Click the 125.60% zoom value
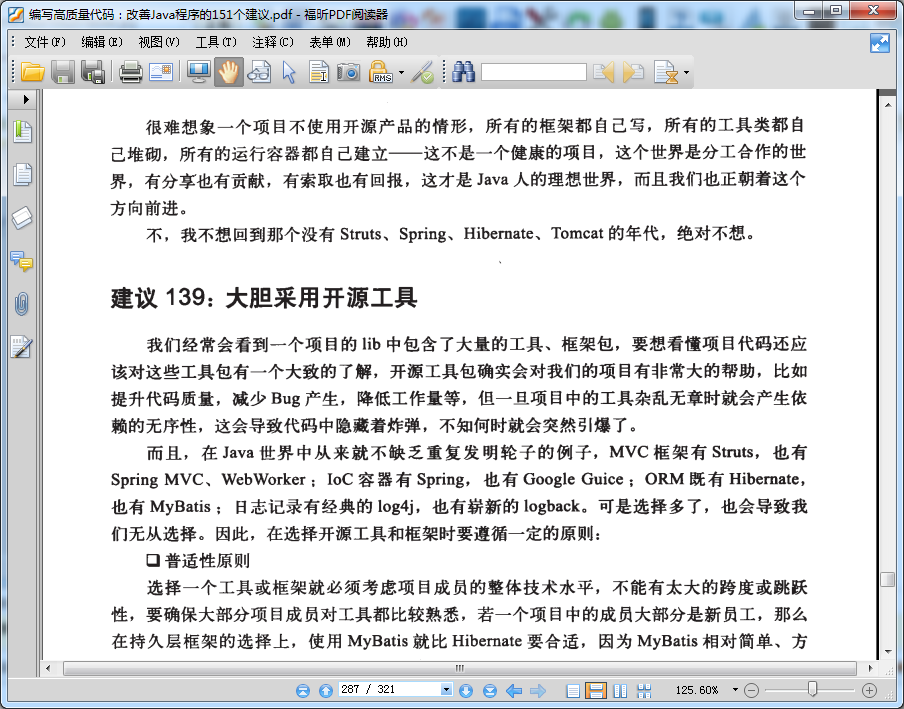The width and height of the screenshot is (904, 709). click(697, 690)
